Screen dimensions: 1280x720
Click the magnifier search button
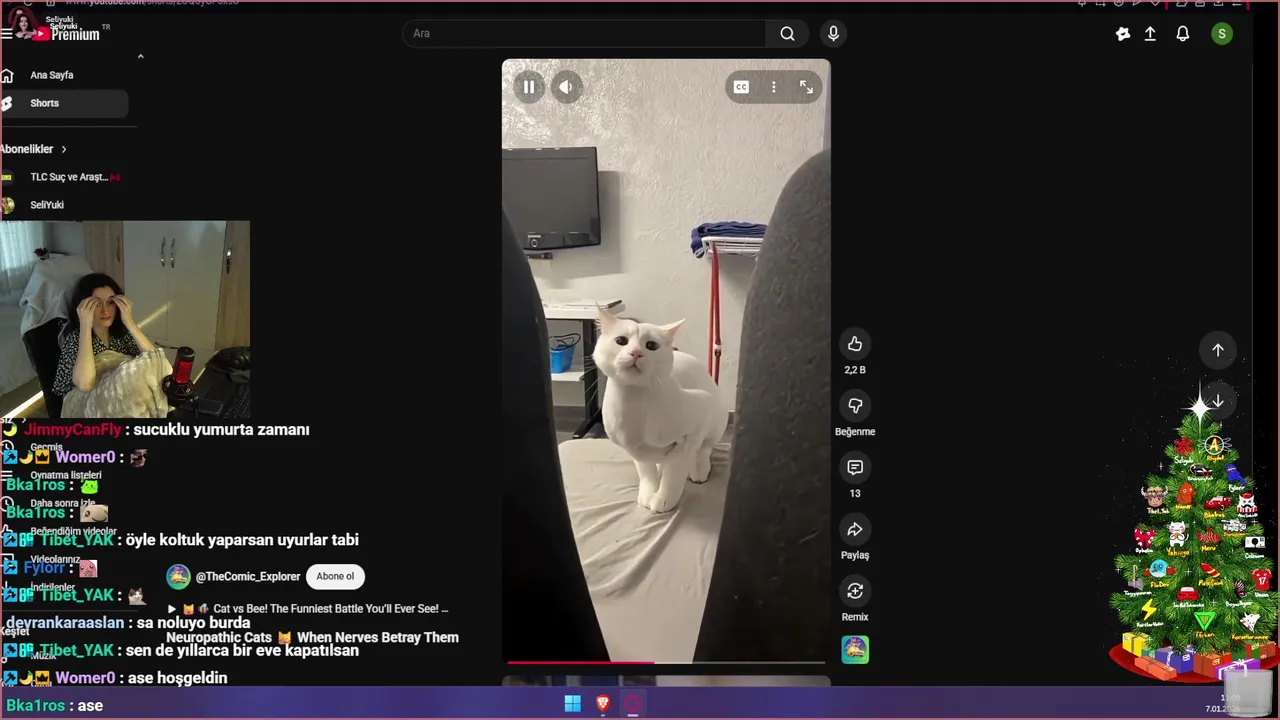pos(788,34)
